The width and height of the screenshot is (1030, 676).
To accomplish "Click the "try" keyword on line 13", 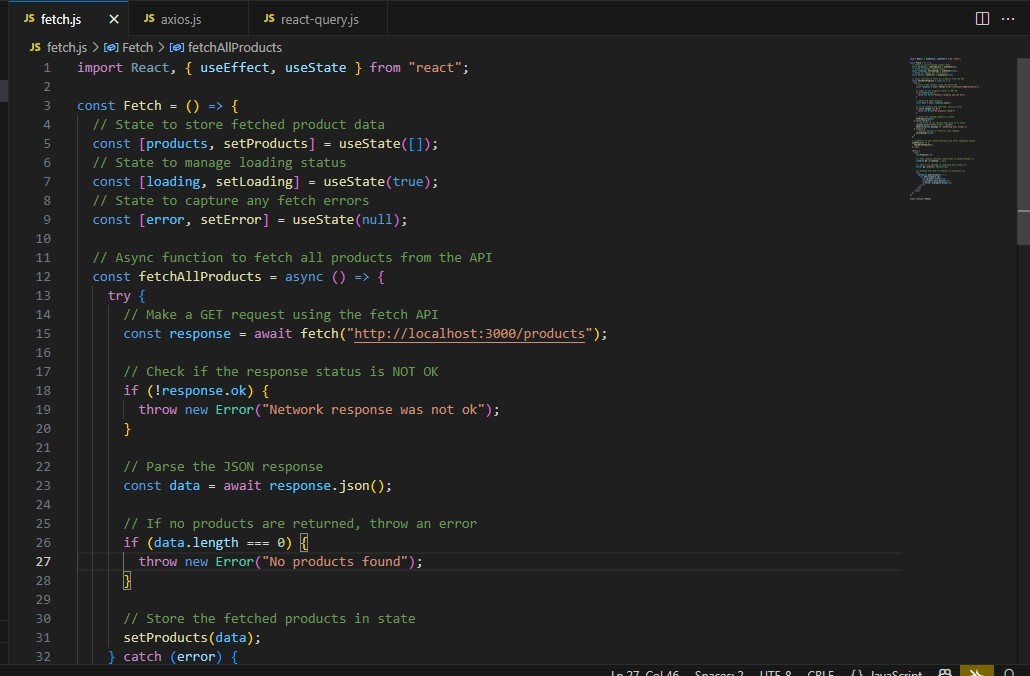I will [119, 296].
